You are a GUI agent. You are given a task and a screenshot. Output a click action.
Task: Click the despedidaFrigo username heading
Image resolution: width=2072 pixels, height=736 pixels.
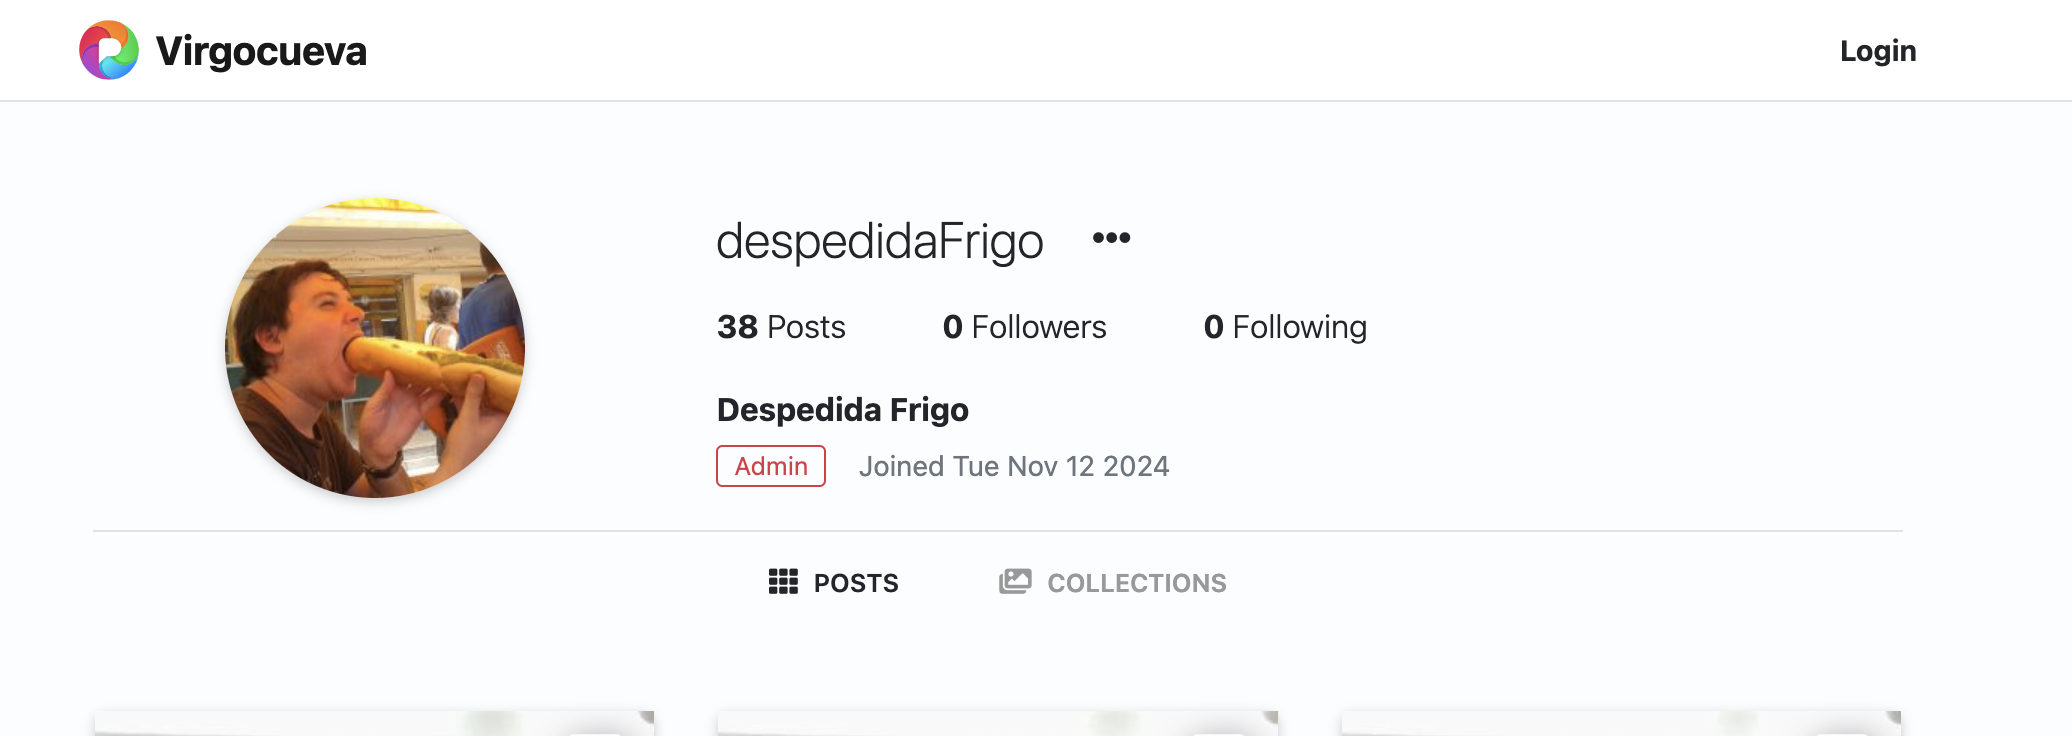879,240
